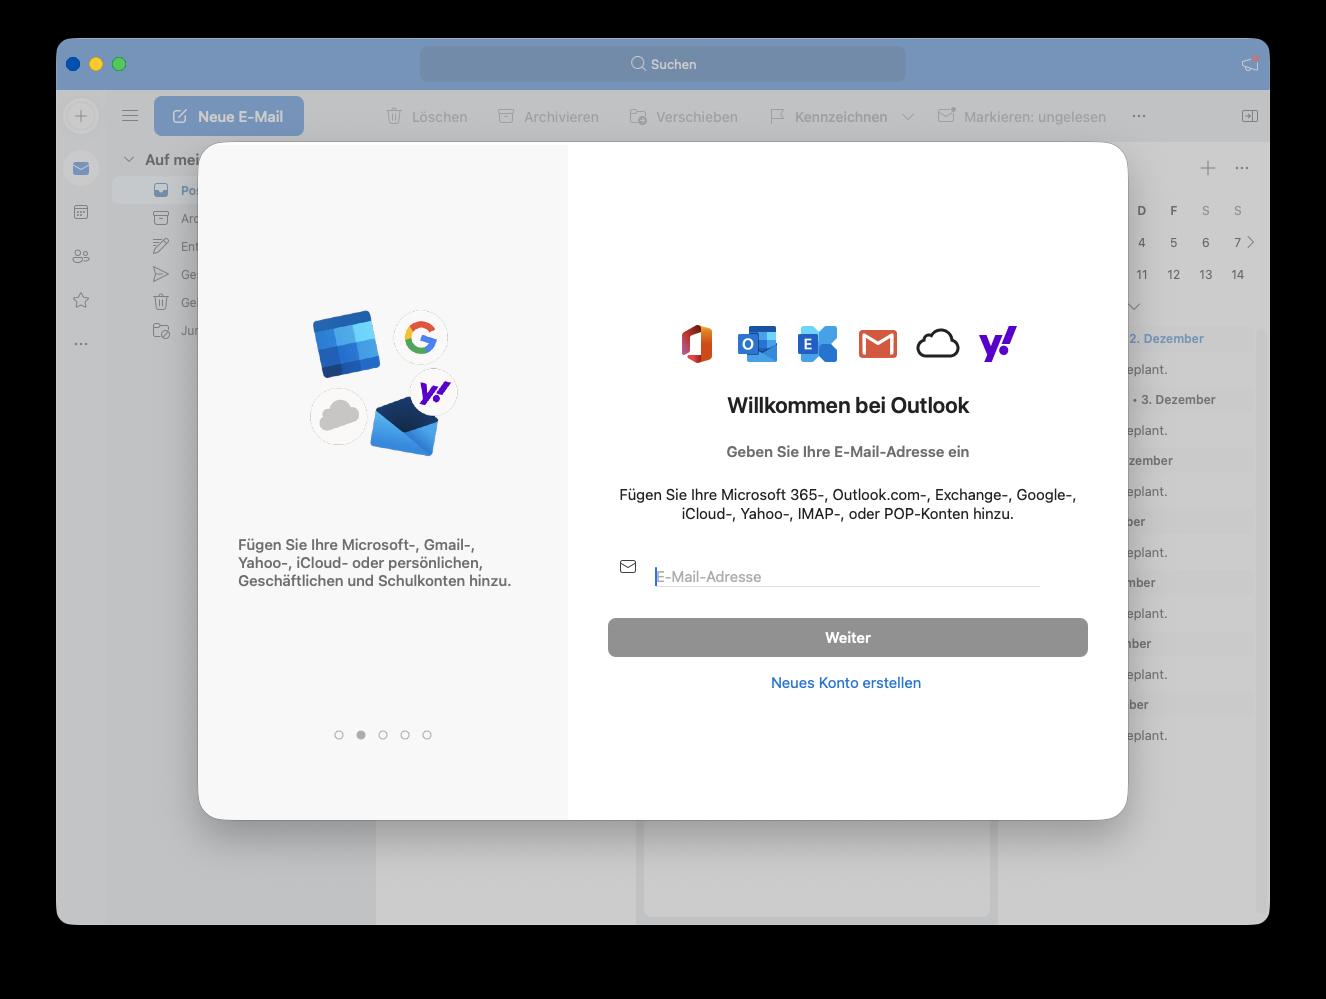The image size is (1326, 999).
Task: Click the Yahoo logo above welcome title
Action: pyautogui.click(x=997, y=344)
